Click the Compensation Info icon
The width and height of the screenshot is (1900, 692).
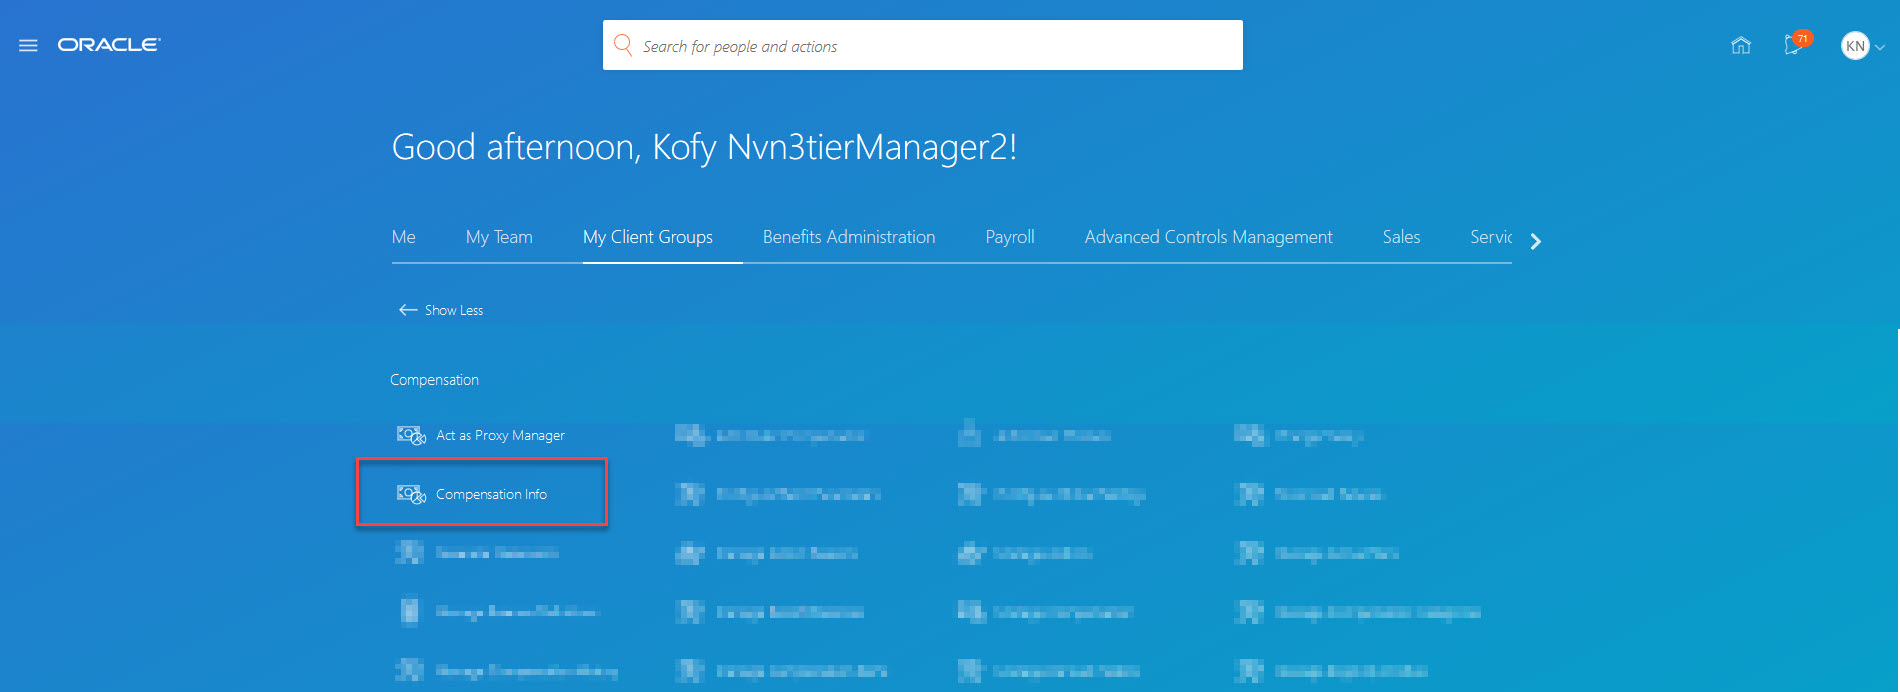click(411, 494)
